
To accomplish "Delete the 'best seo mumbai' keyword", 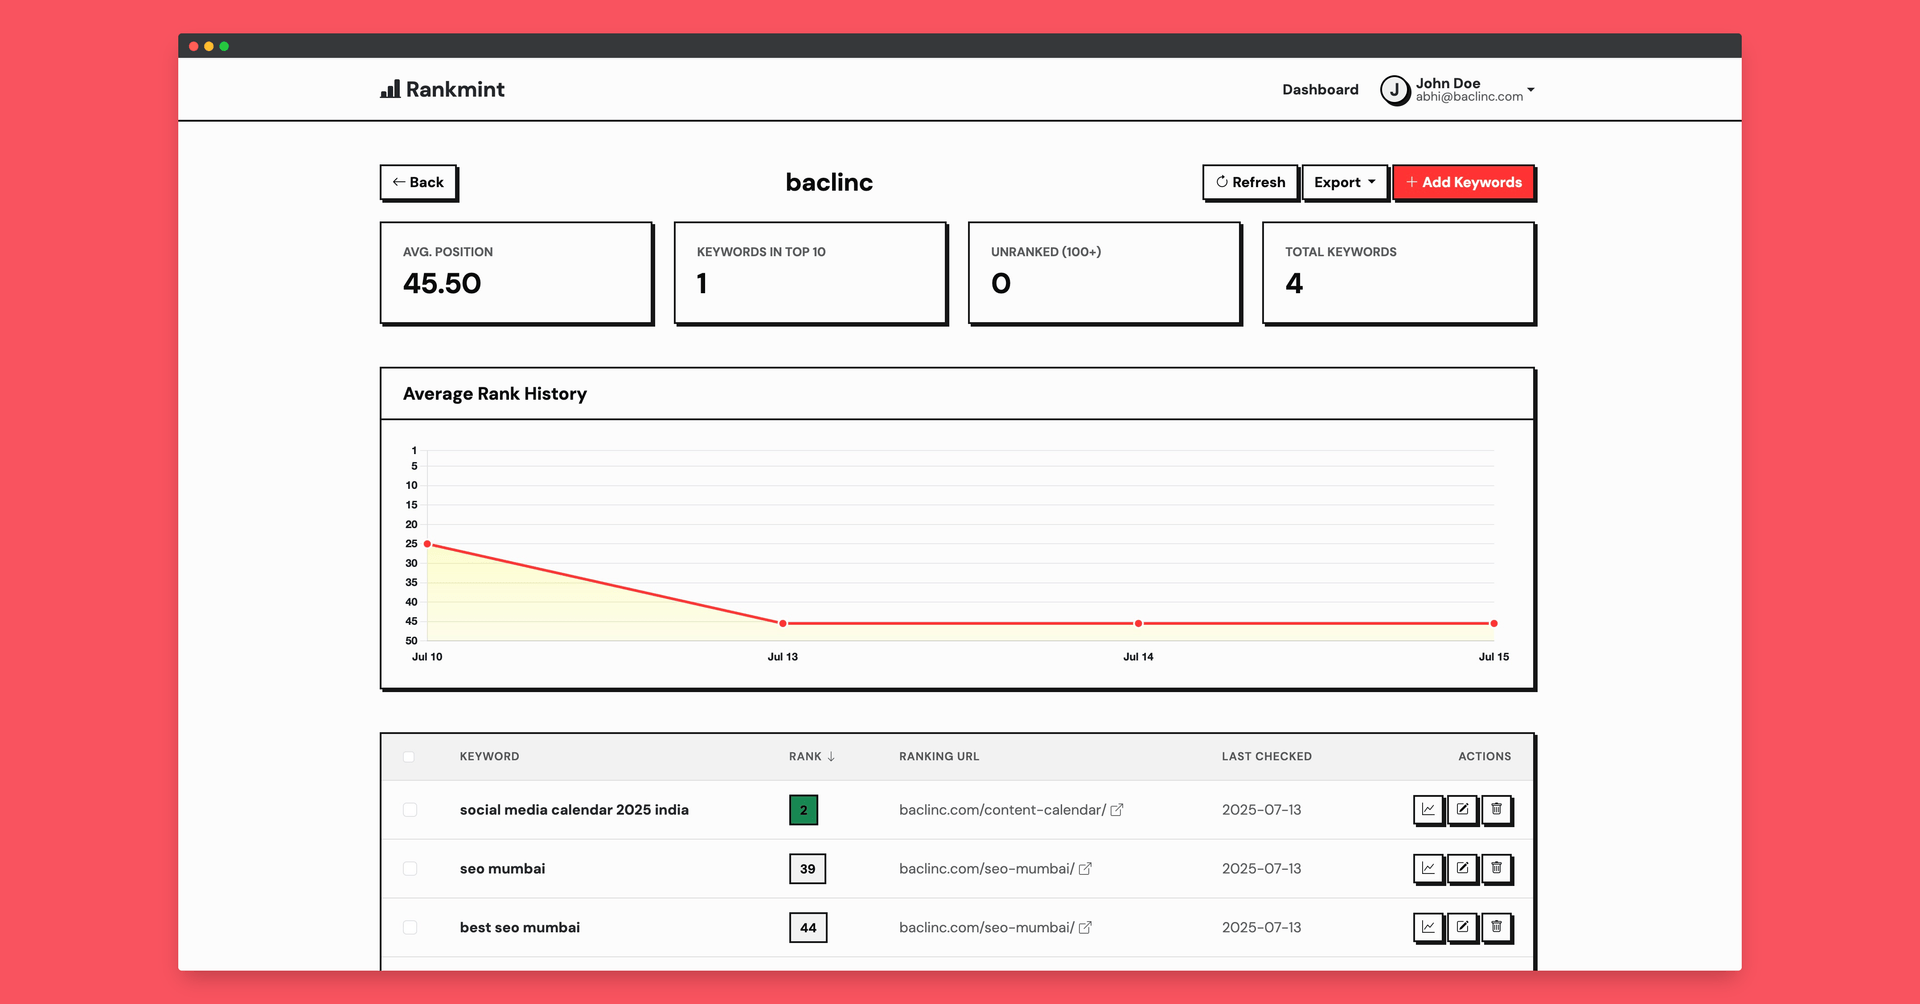I will pos(1496,927).
